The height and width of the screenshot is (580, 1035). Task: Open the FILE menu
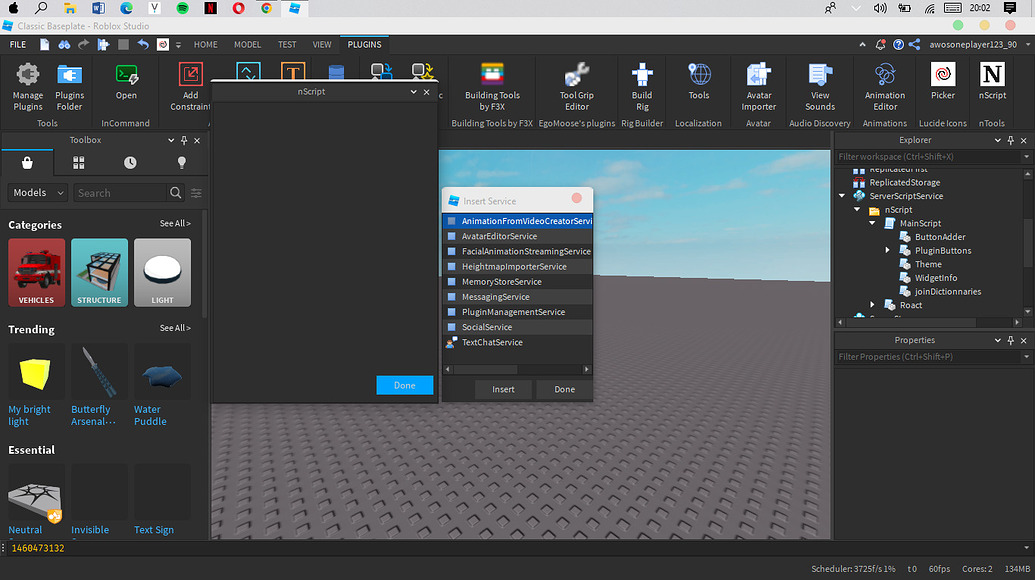pyautogui.click(x=18, y=44)
